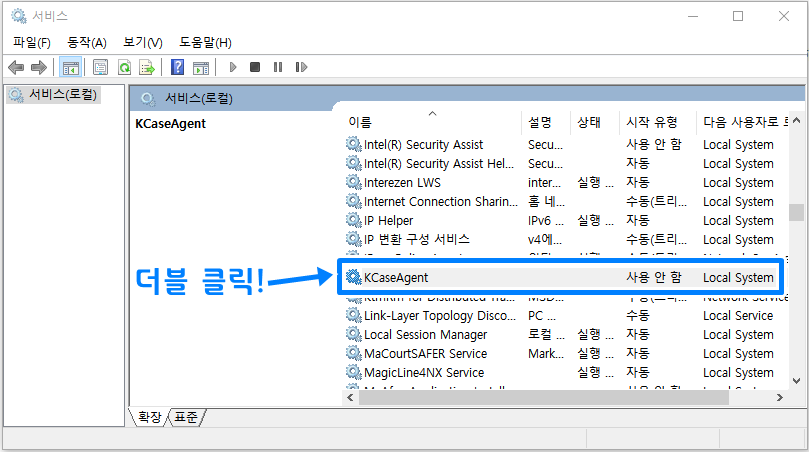Image resolution: width=809 pixels, height=452 pixels.
Task: Select the Intel(R) Security Assist service
Action: [x=424, y=144]
